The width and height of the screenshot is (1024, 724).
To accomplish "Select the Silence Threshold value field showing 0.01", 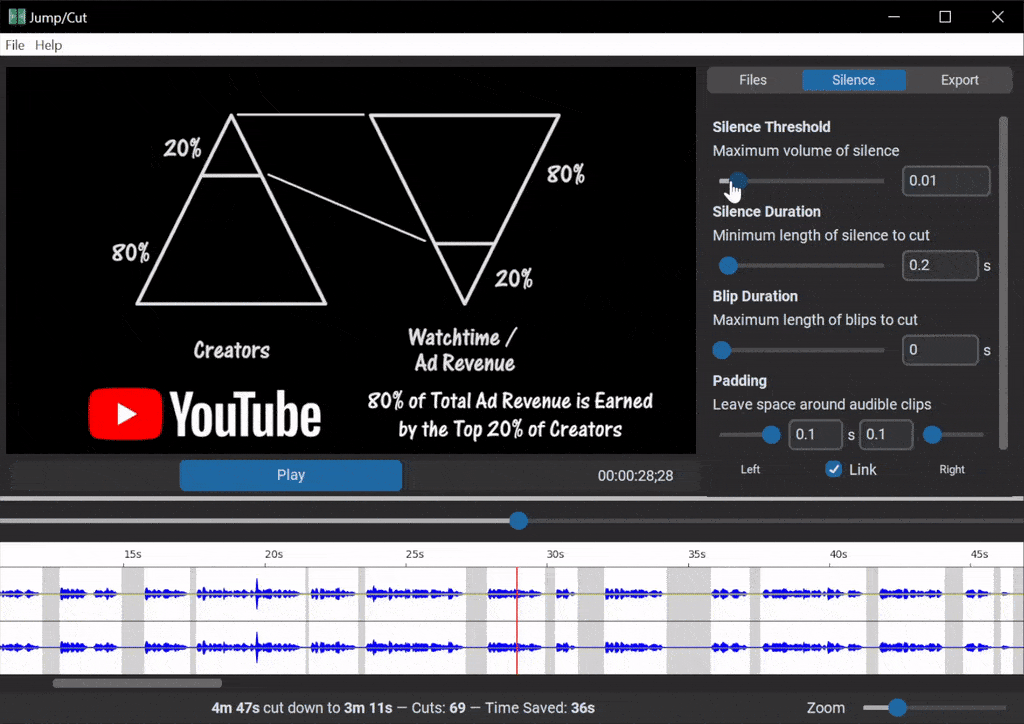I will coord(946,181).
